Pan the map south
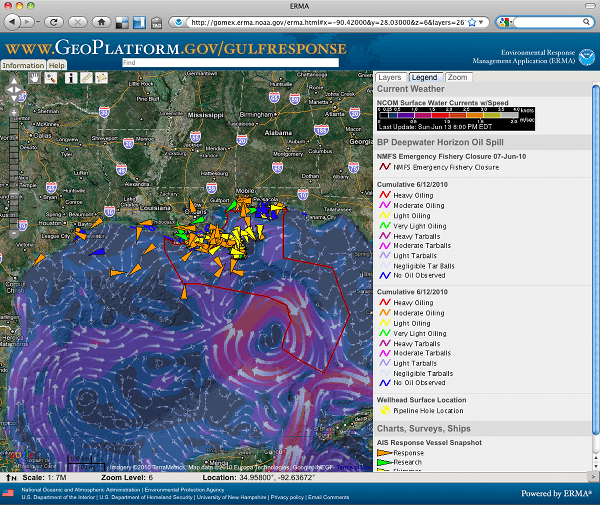600x505 pixels. click(14, 99)
